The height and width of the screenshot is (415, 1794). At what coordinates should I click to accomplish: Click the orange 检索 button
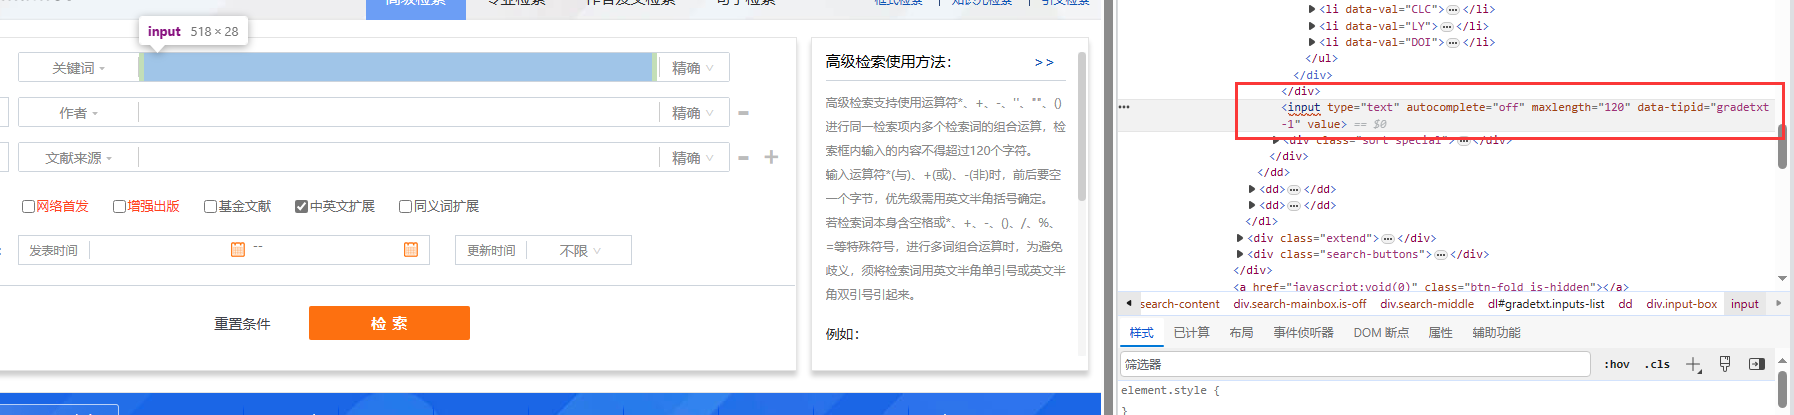click(x=389, y=323)
